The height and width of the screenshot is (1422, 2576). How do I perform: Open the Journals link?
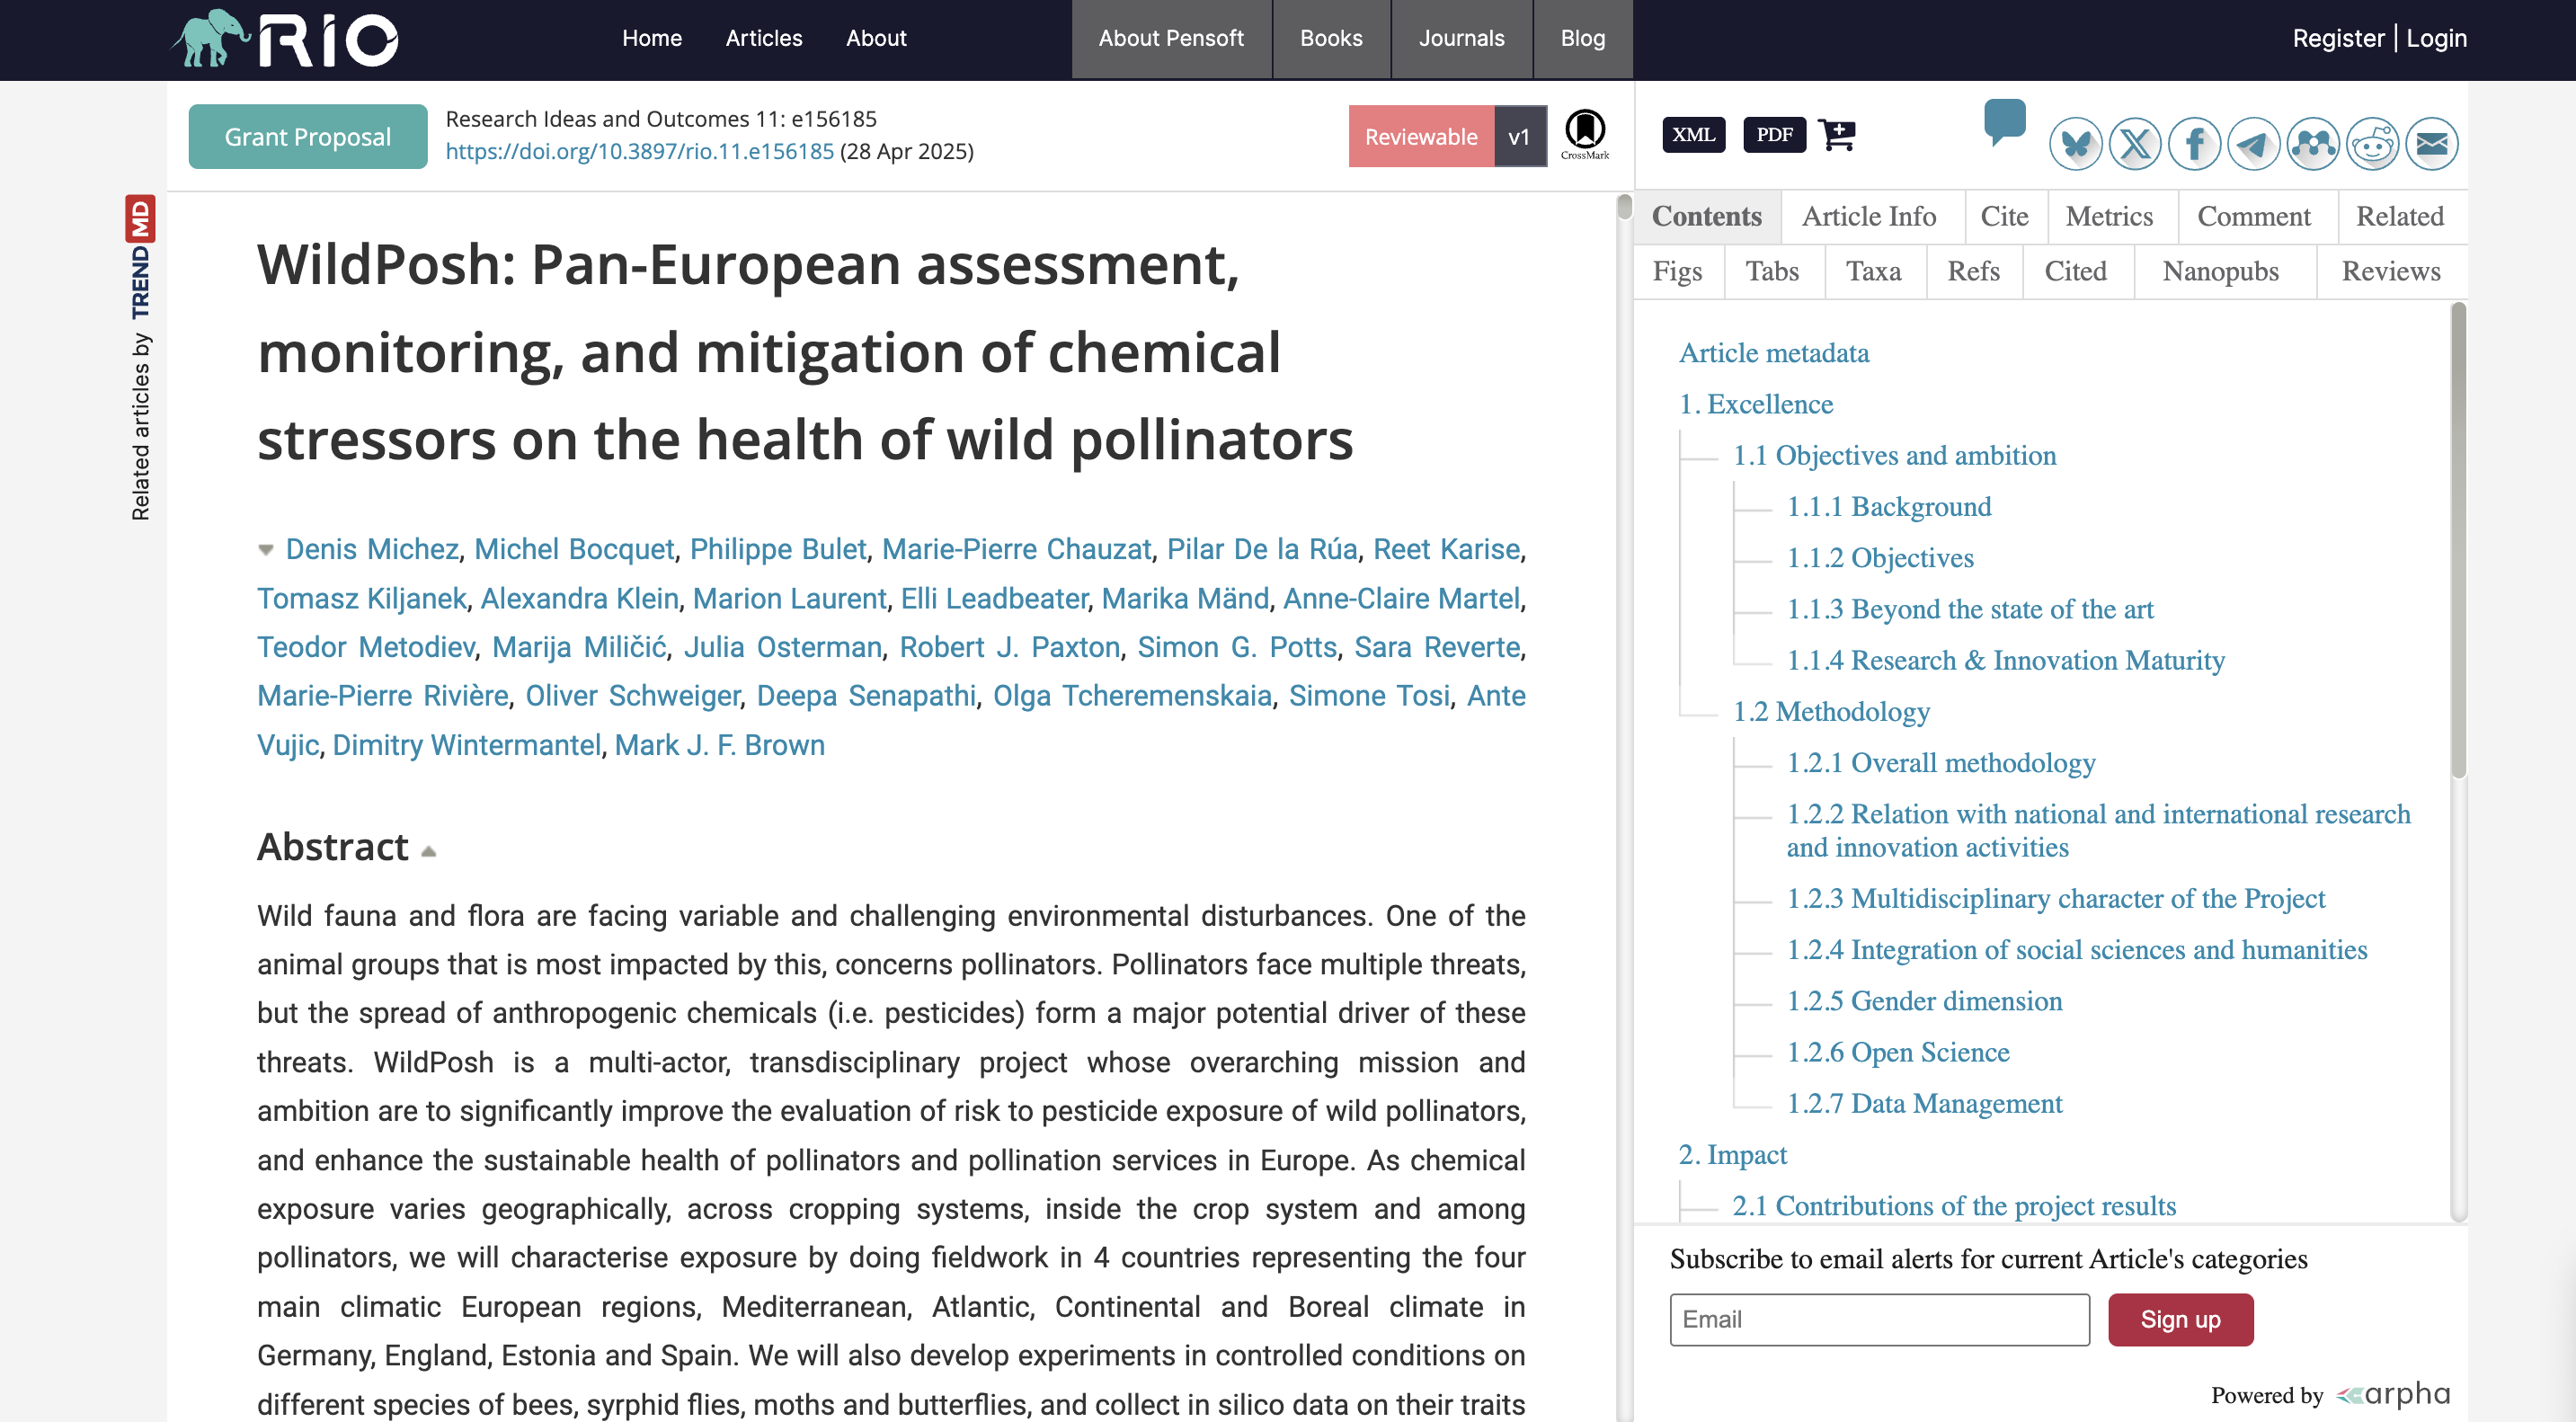1461,38
